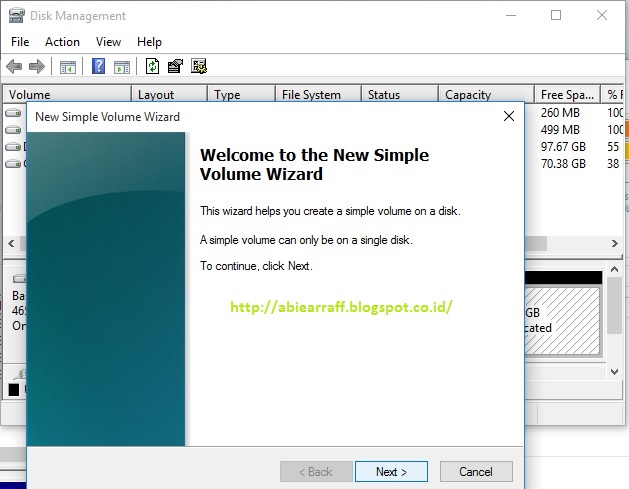This screenshot has width=629, height=489.
Task: Click Cancel in the wizard
Action: [x=476, y=471]
